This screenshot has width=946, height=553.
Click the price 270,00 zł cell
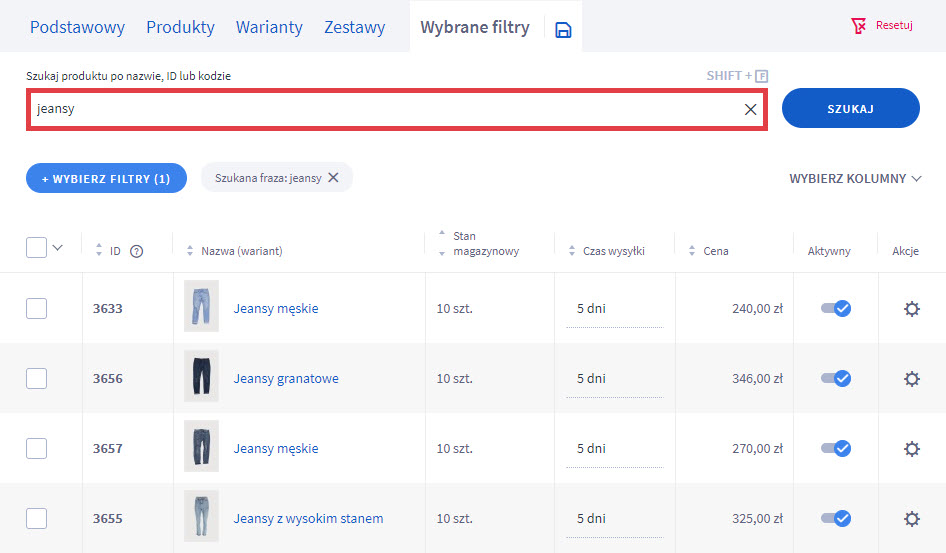point(757,448)
